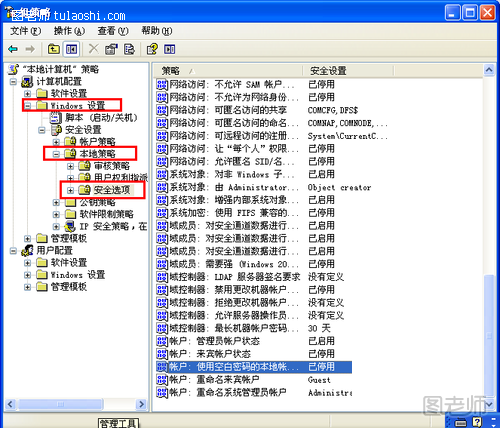Open the 文件(F) menu

click(x=25, y=31)
